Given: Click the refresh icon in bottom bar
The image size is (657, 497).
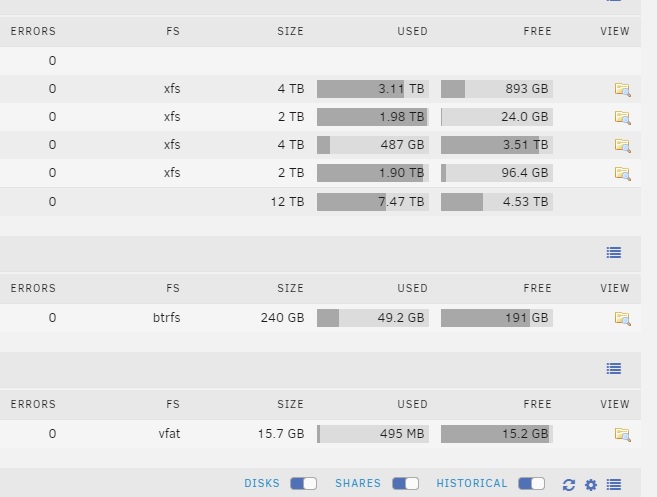Looking at the screenshot, I should pos(569,485).
